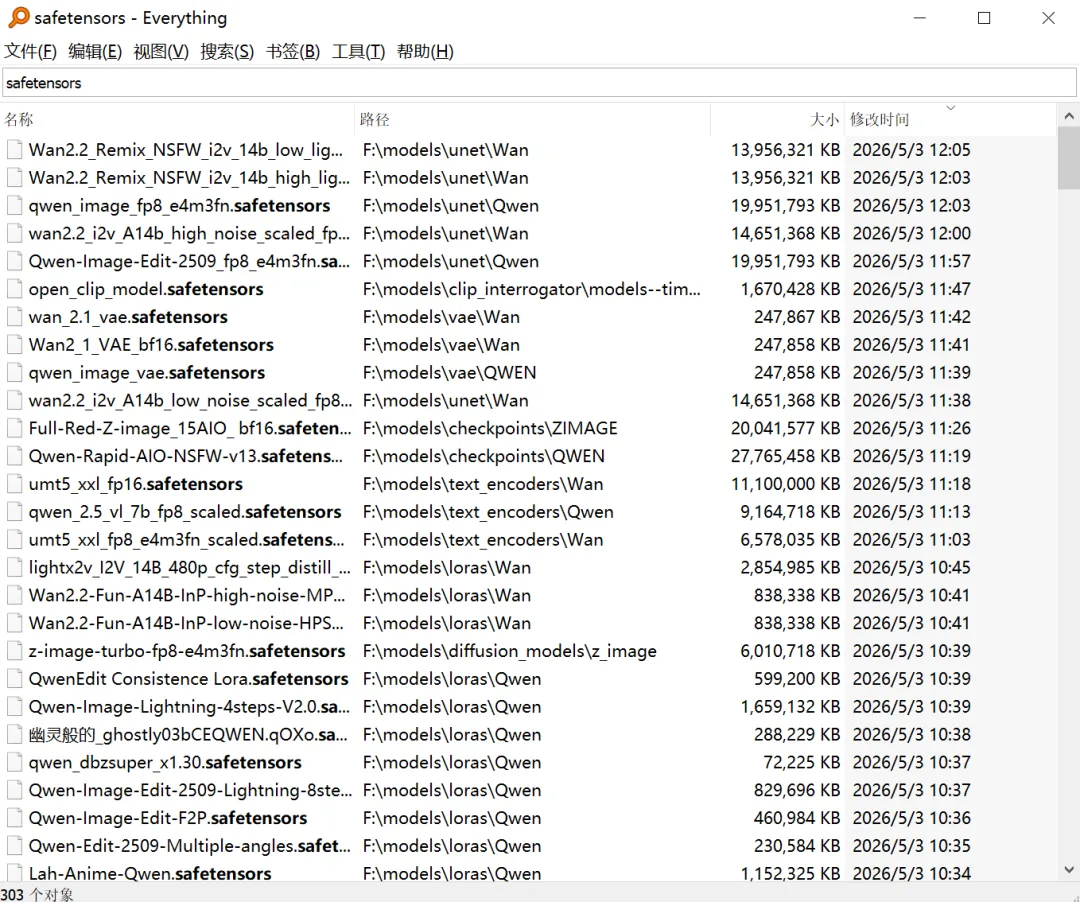Click path F:\models\clip_interrogator\models--tim…

(532, 289)
